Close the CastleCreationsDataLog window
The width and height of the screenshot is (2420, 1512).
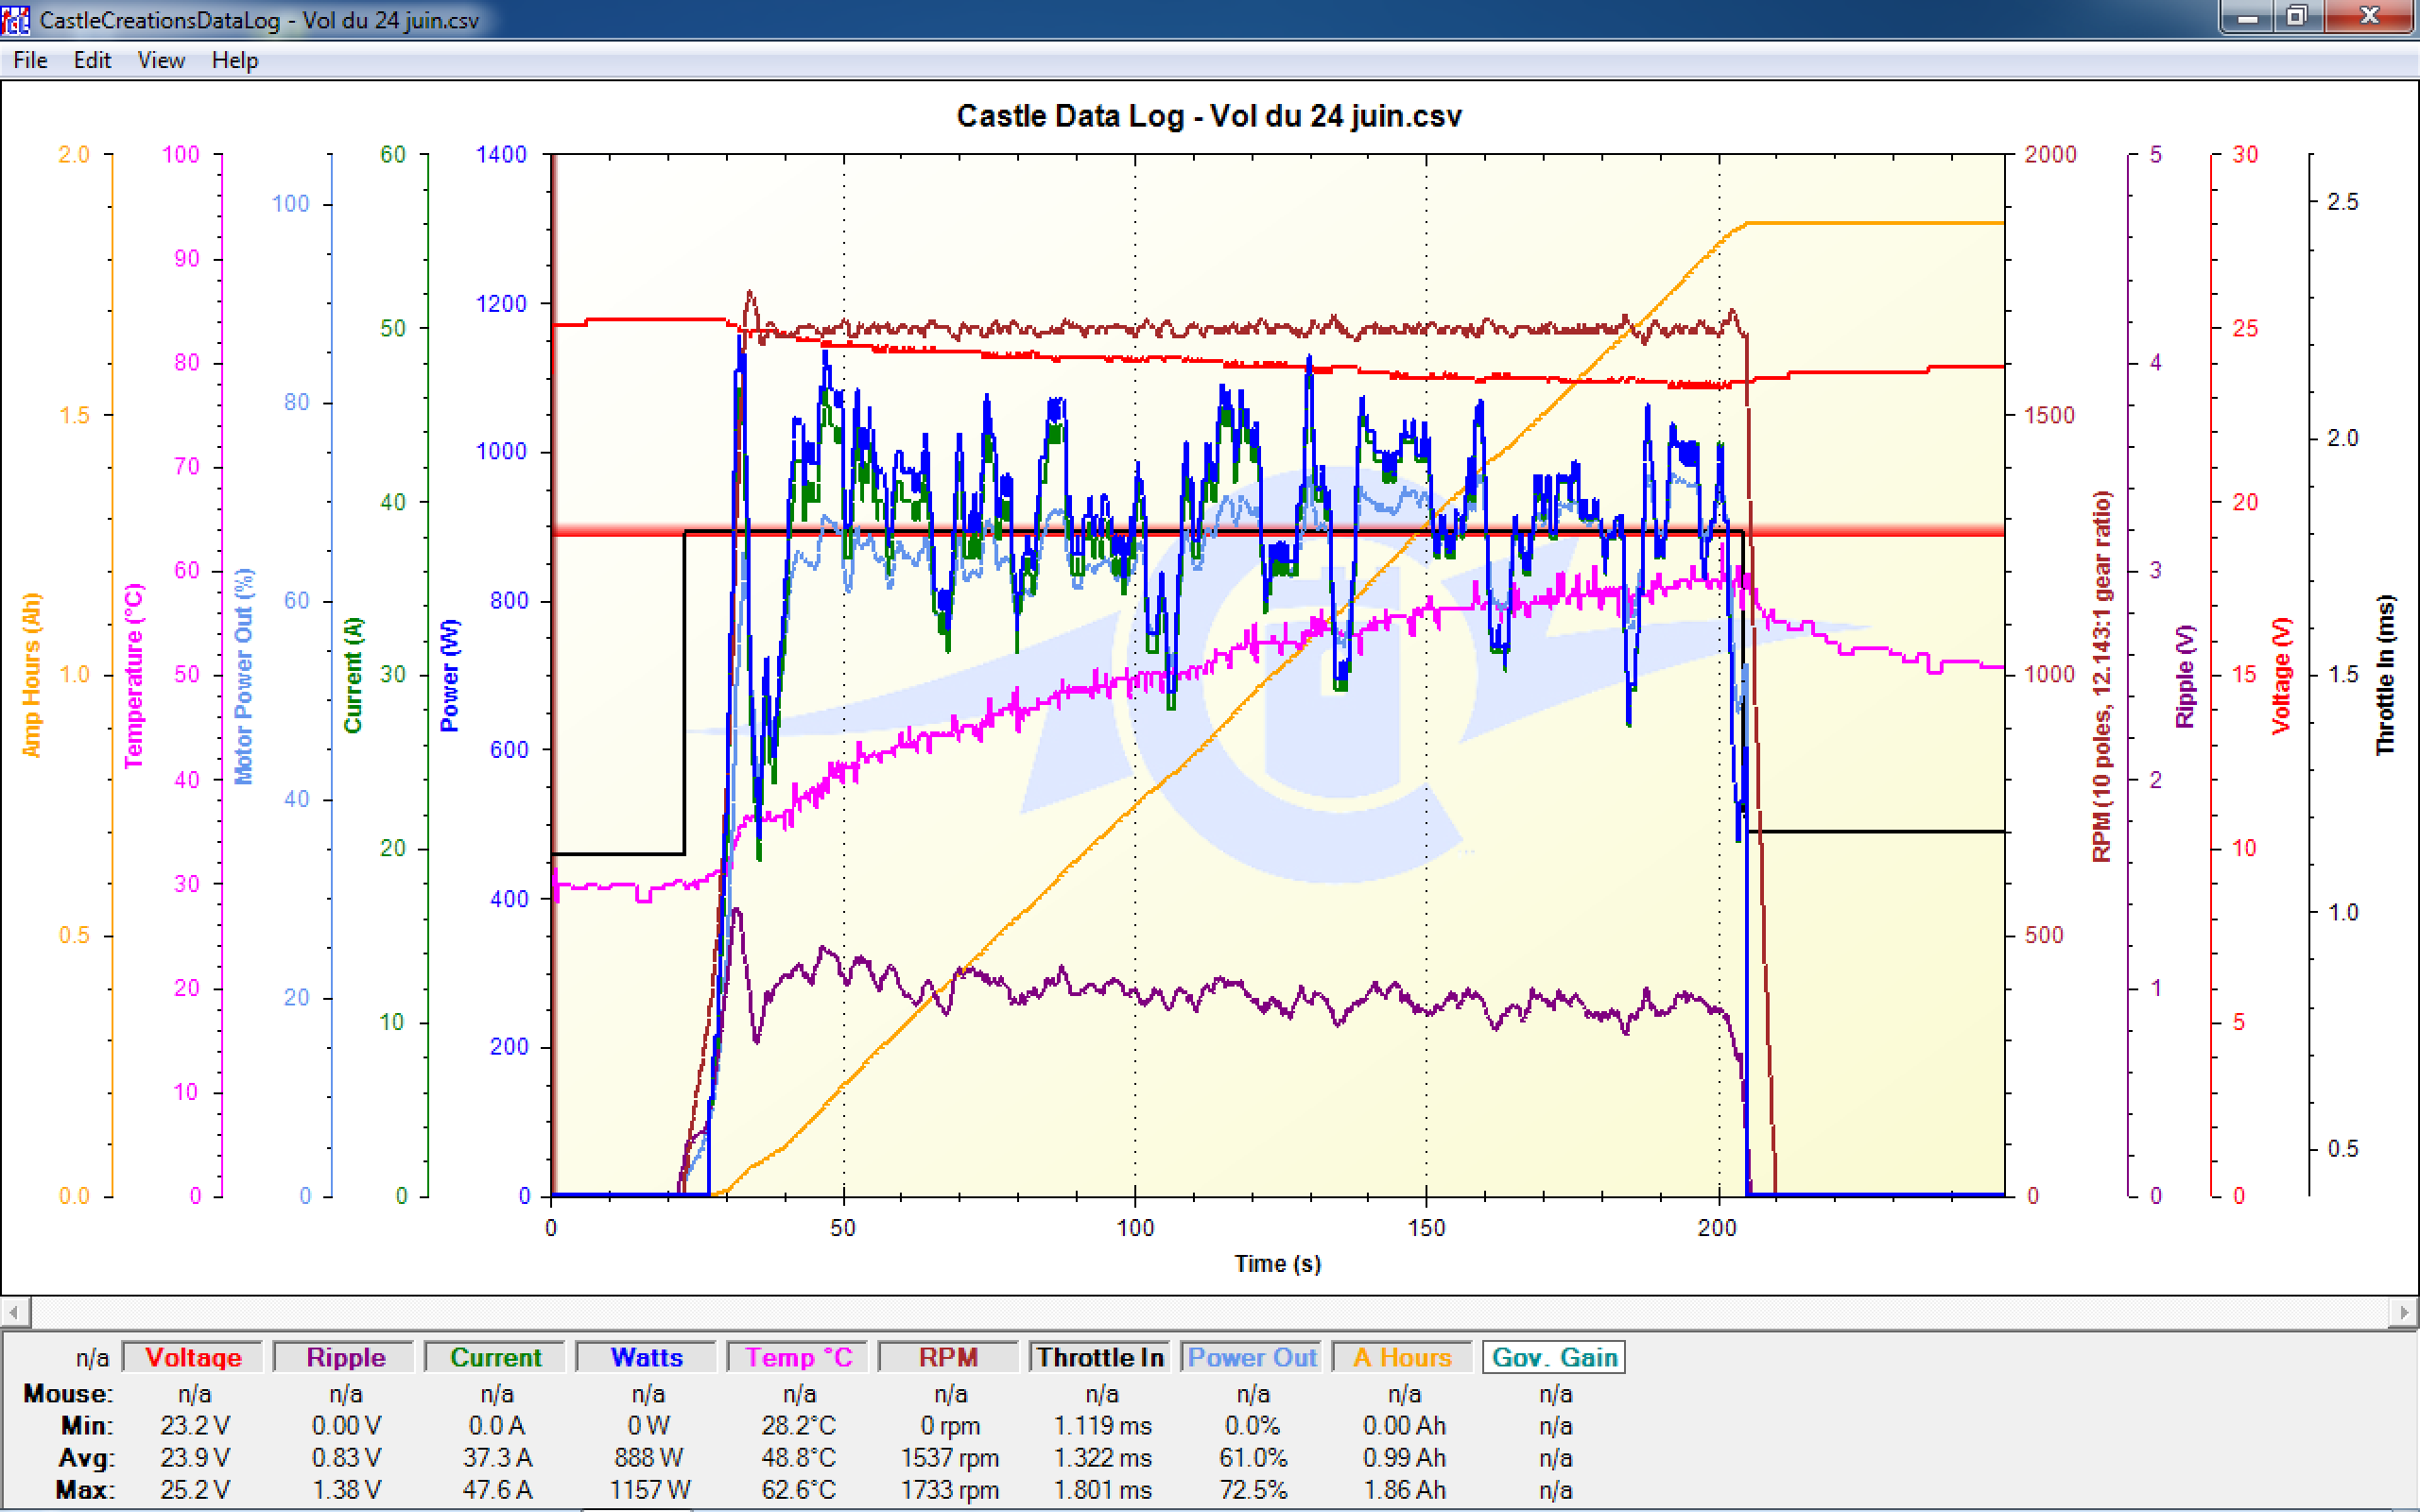click(2370, 17)
